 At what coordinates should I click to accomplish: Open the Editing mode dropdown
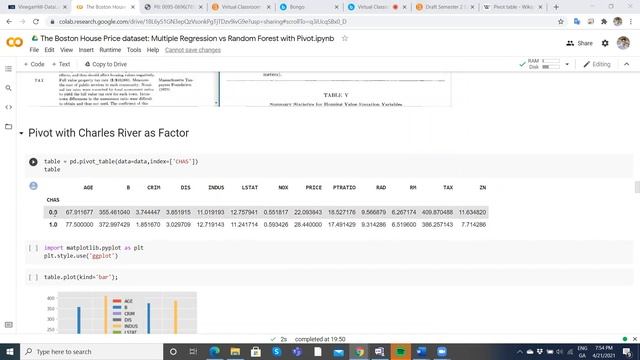point(597,64)
